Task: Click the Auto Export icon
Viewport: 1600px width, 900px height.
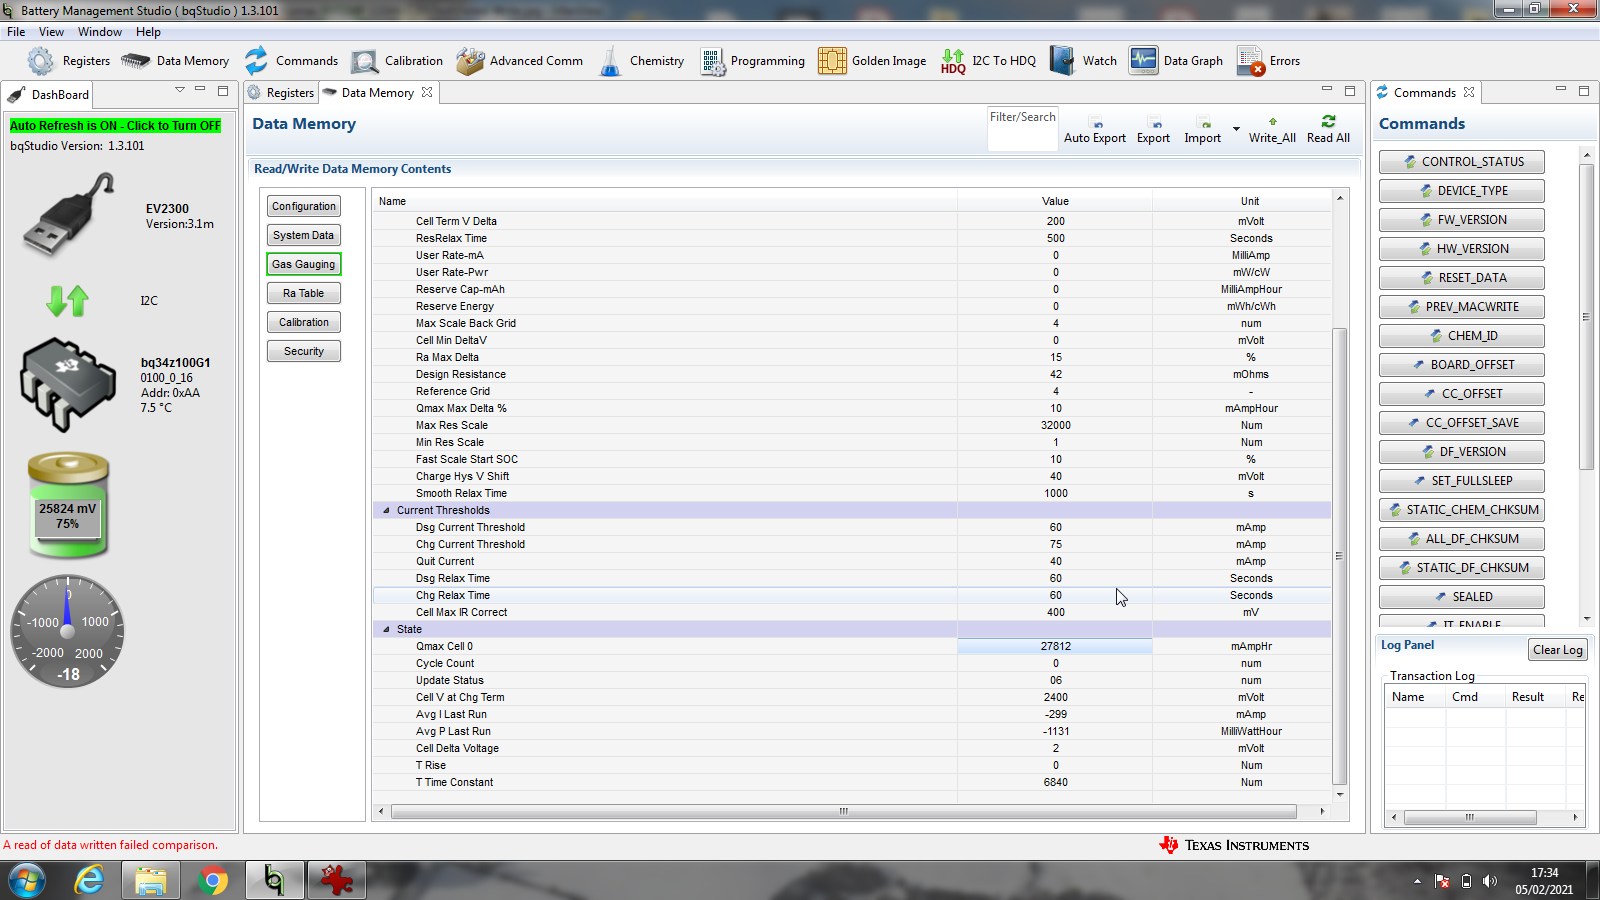Action: [1095, 123]
